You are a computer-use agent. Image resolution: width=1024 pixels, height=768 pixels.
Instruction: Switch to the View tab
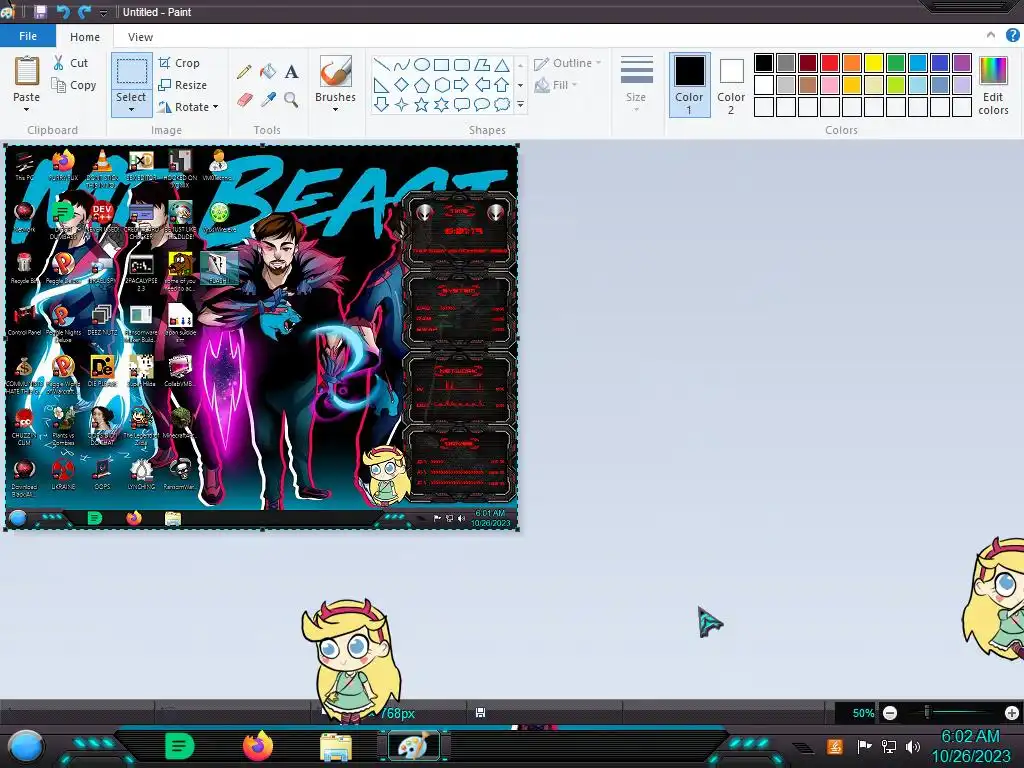coord(140,37)
